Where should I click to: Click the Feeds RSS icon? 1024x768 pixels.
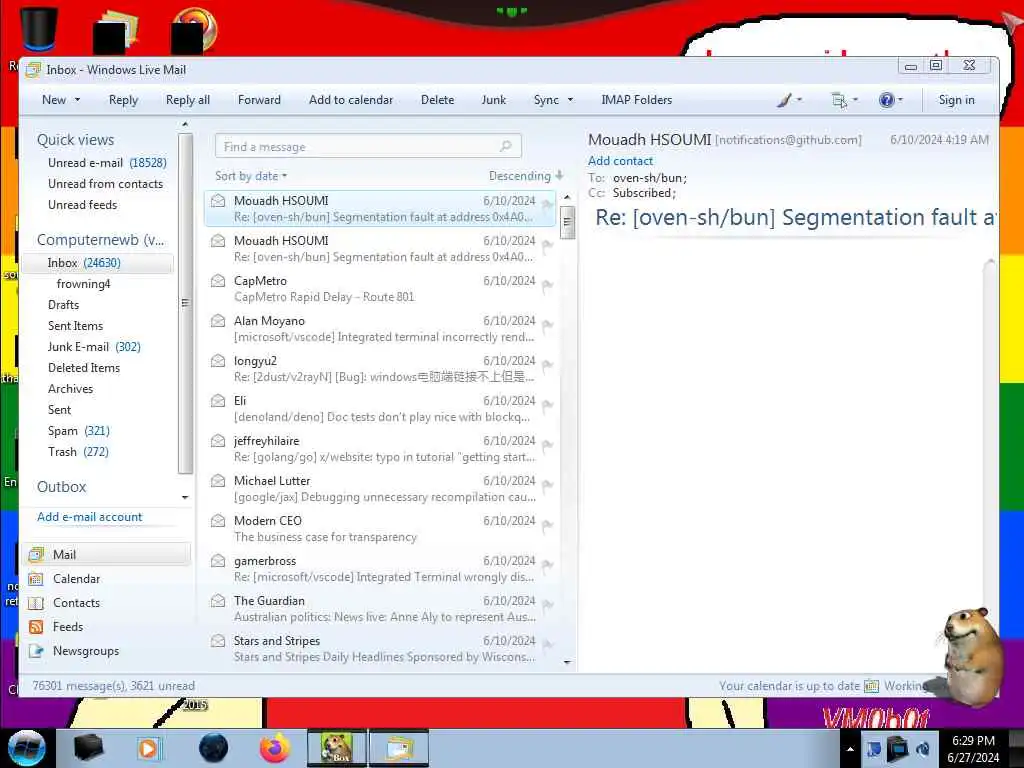36,627
